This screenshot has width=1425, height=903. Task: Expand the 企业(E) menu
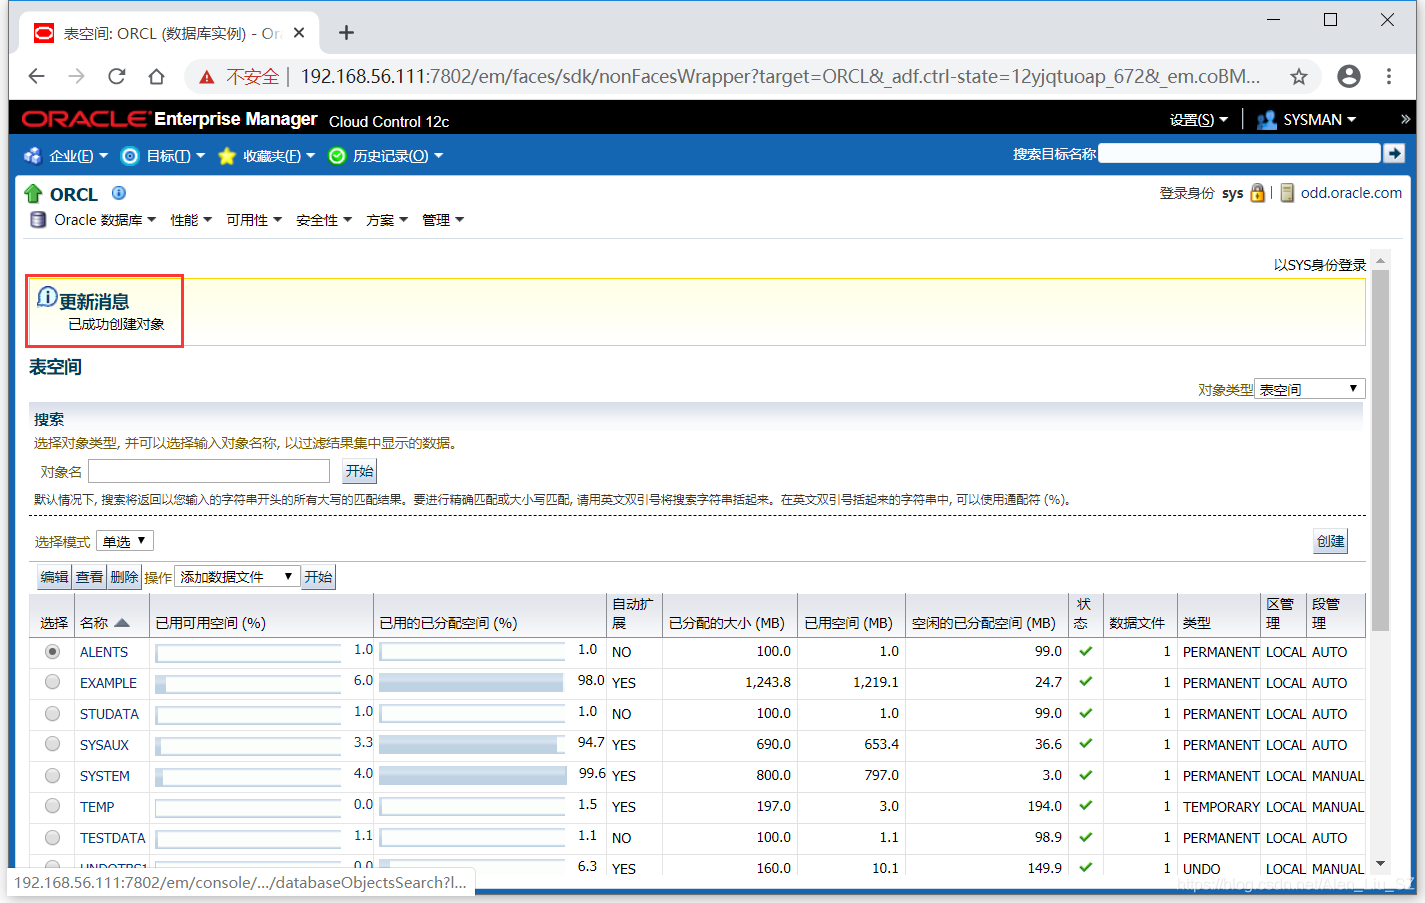click(x=78, y=156)
